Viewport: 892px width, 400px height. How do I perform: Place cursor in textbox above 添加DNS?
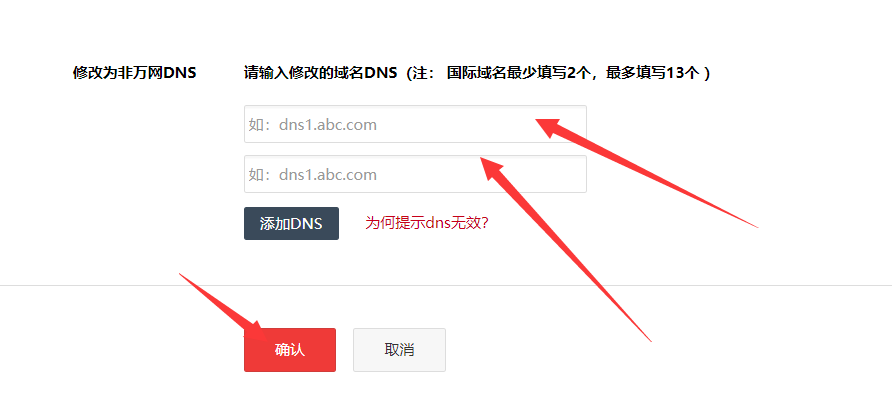[x=415, y=174]
